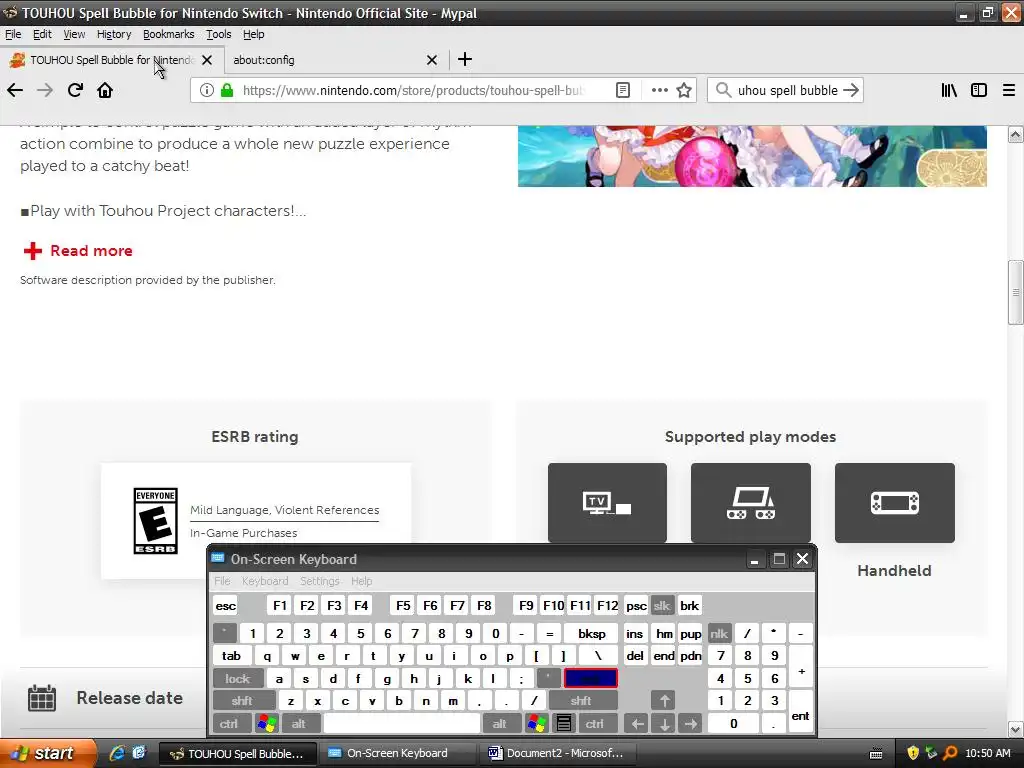This screenshot has width=1024, height=768.
Task: Click the green secure padlock icon
Action: [x=227, y=90]
